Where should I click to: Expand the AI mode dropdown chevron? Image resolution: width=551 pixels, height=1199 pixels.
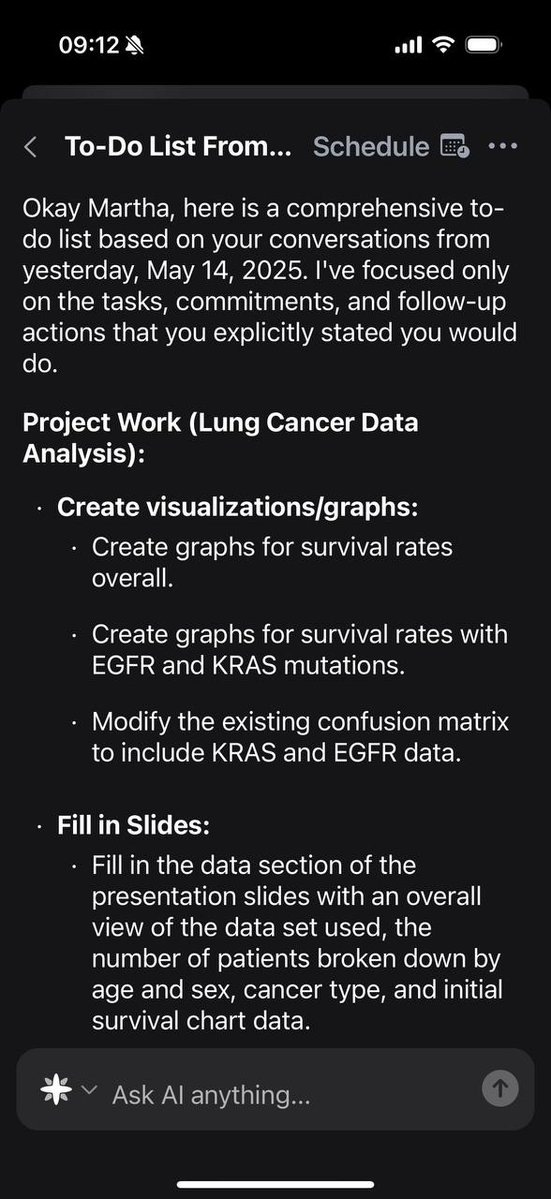[x=89, y=1089]
